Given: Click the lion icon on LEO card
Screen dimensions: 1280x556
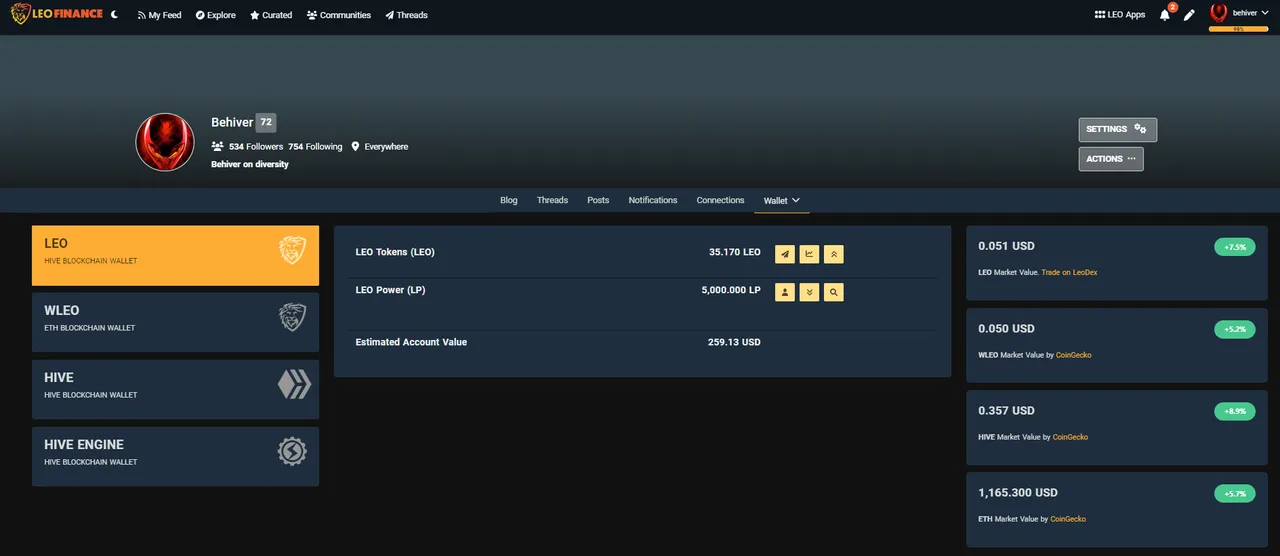Looking at the screenshot, I should tap(292, 251).
